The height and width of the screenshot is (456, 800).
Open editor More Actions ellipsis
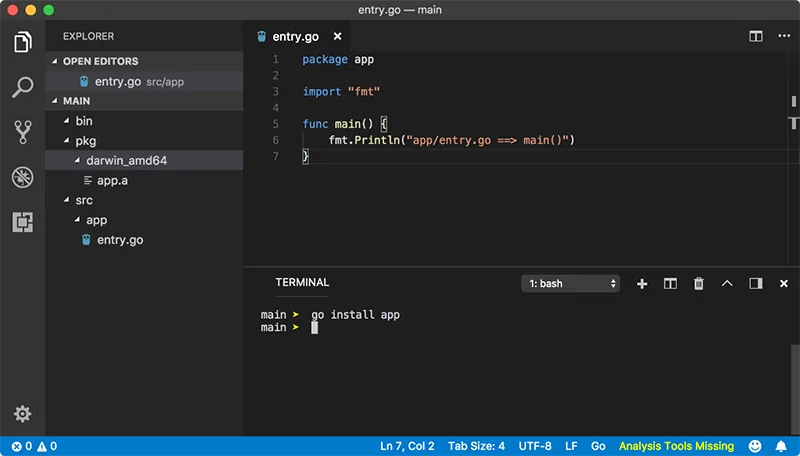point(784,36)
